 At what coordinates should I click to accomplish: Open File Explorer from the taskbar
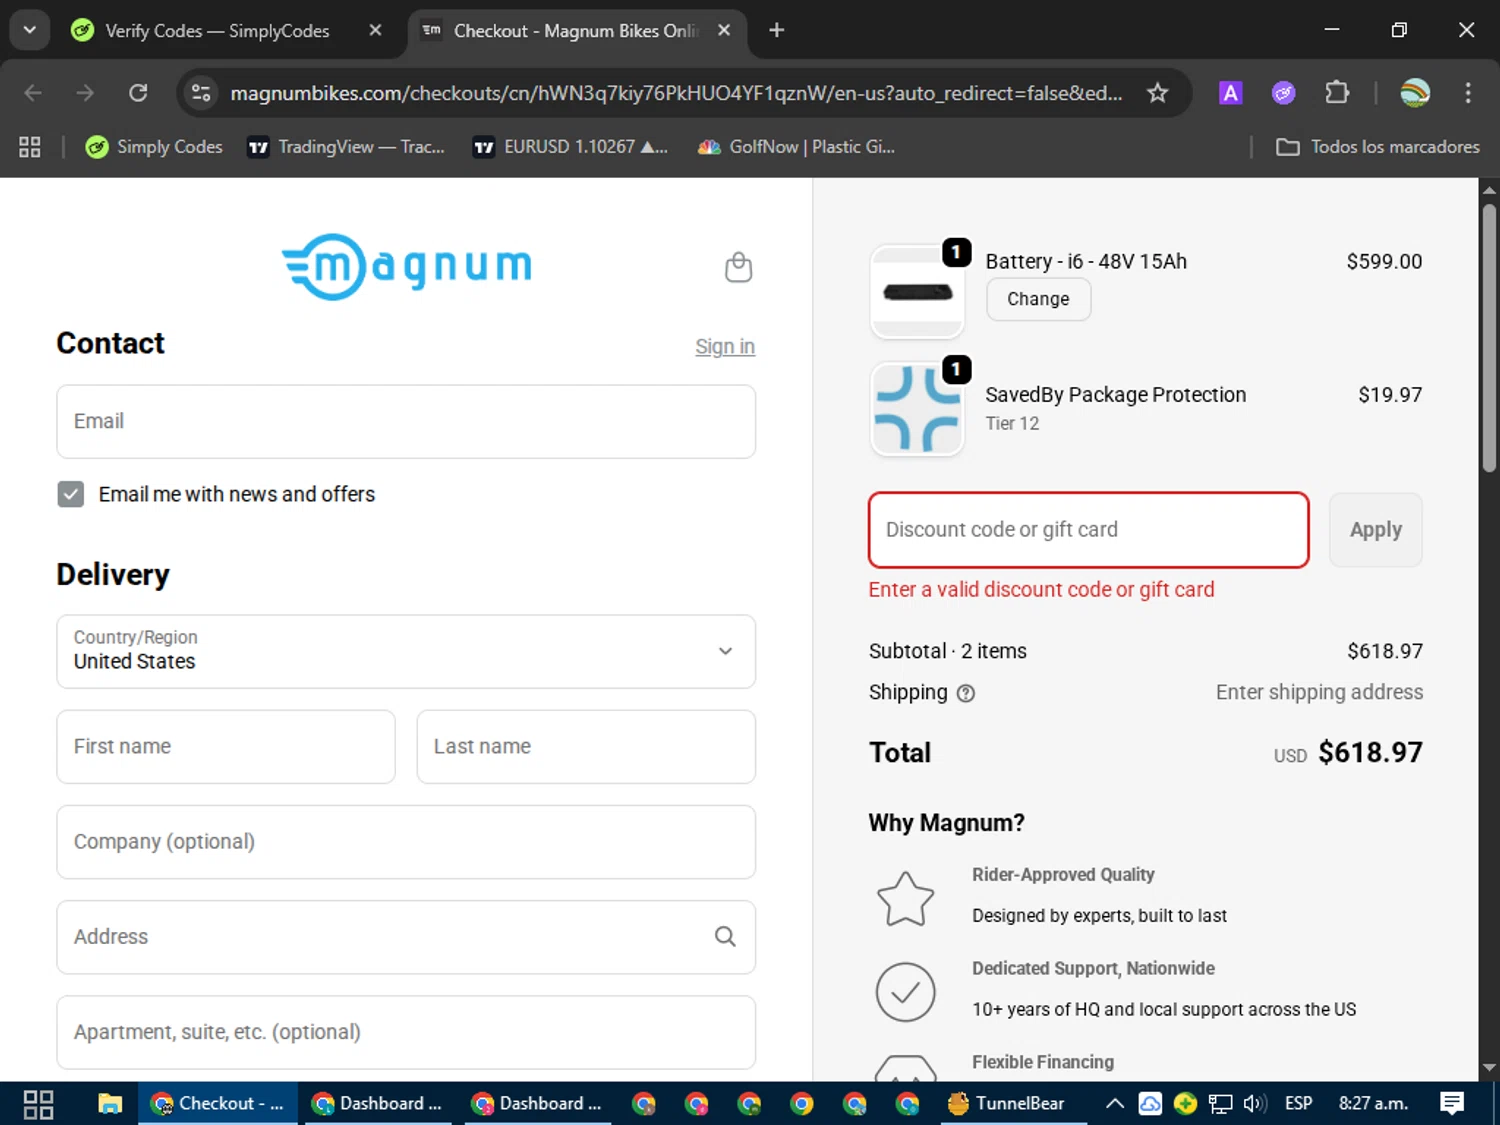coord(110,1104)
